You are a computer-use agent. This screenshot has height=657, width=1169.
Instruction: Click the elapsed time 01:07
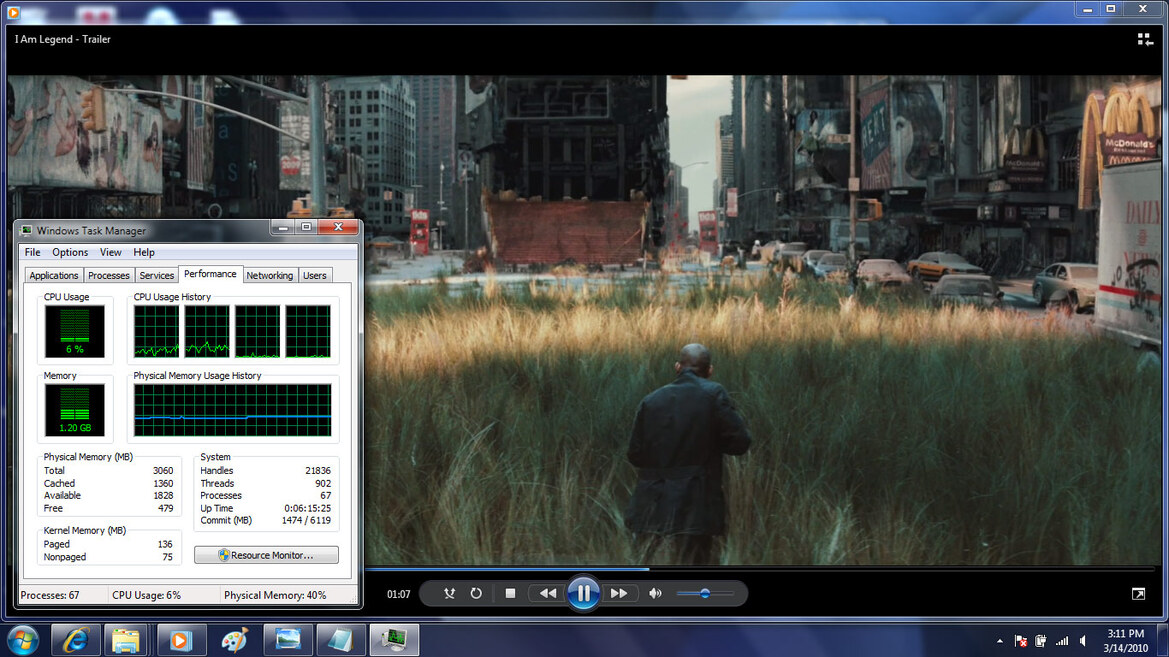point(398,594)
